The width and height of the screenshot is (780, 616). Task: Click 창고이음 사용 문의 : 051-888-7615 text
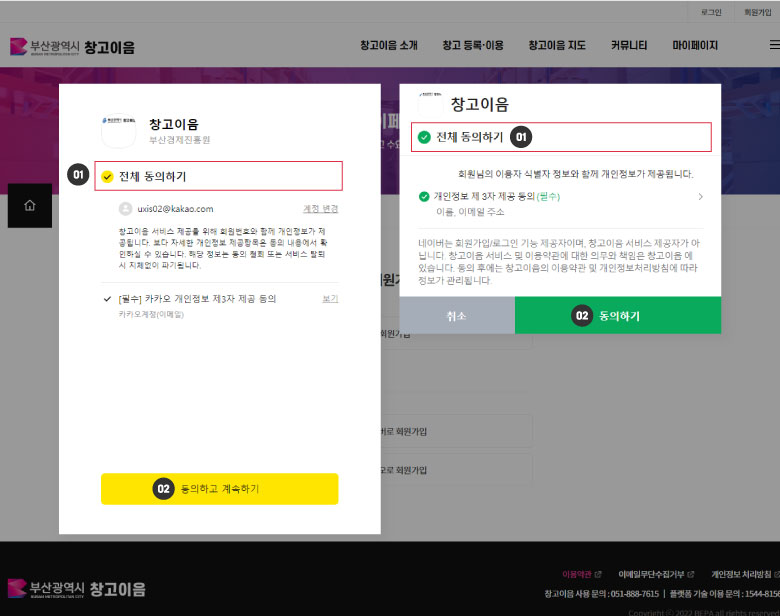(601, 594)
